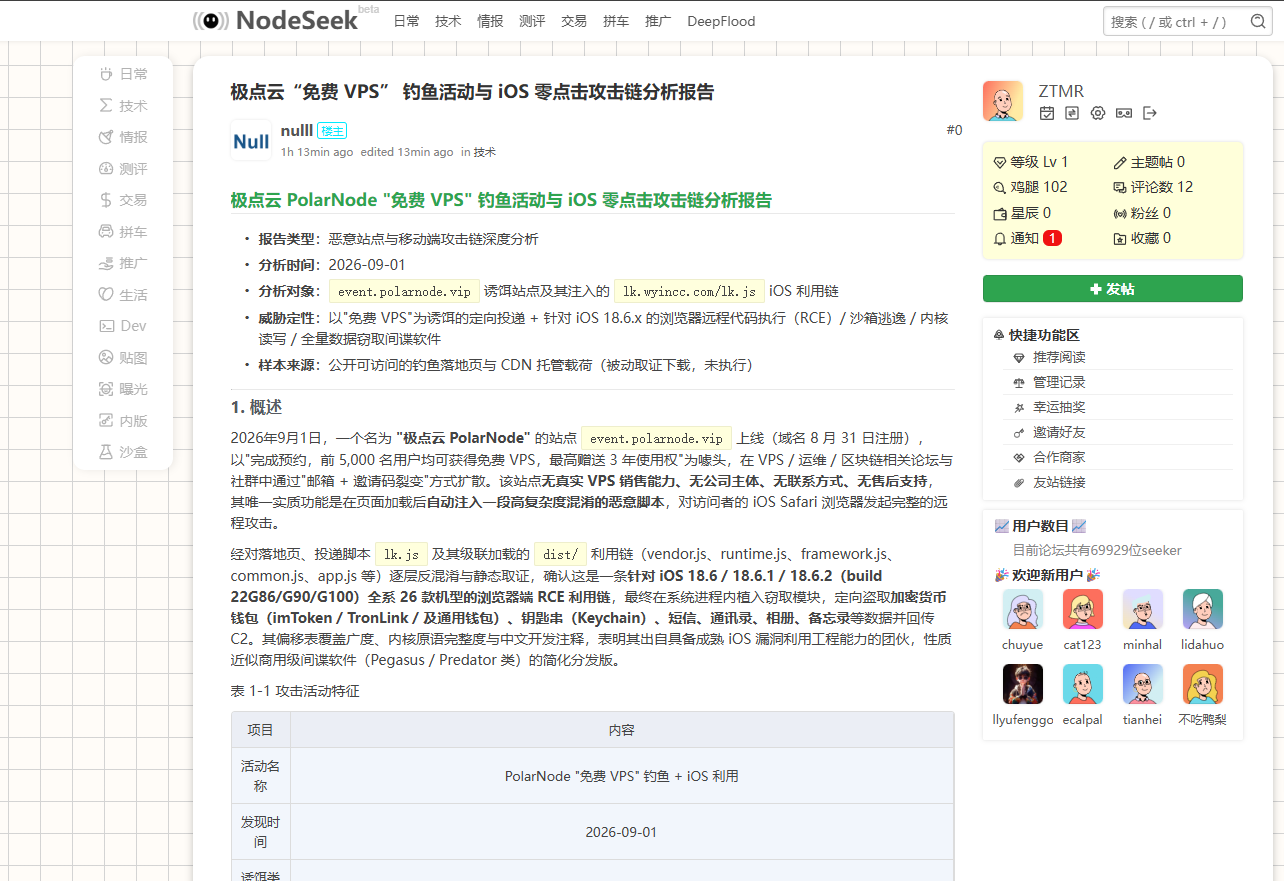This screenshot has width=1284, height=881.
Task: Open new user cat123 avatar
Action: (1082, 609)
